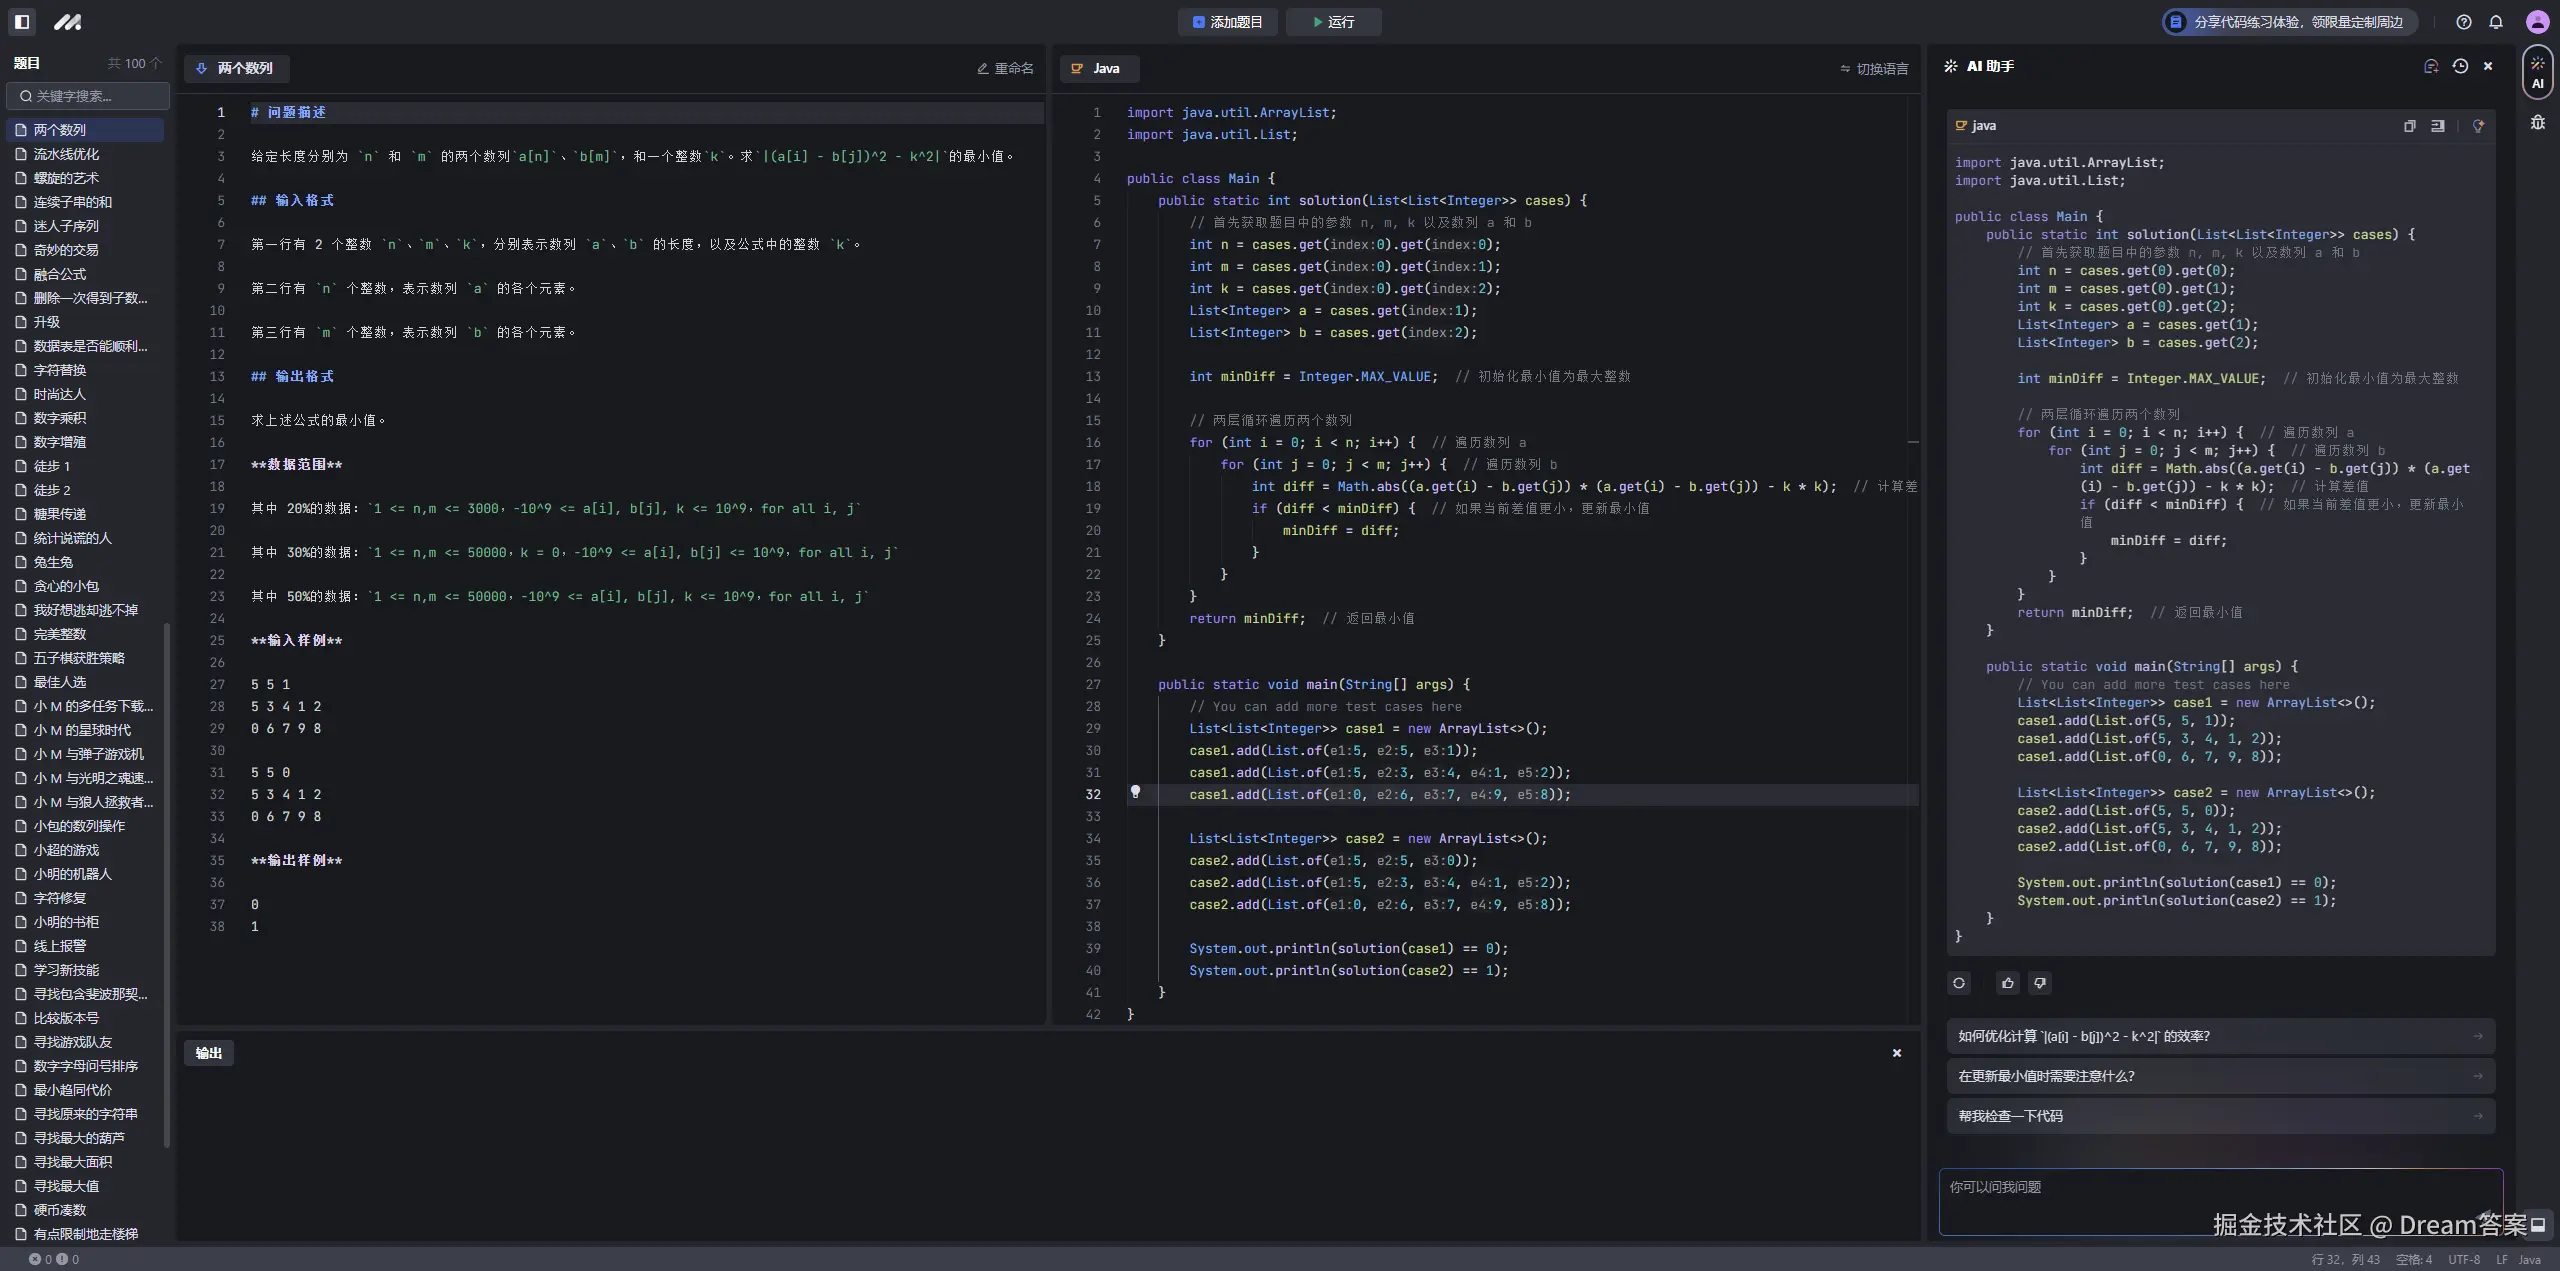The width and height of the screenshot is (2560, 1271).
Task: Toggle the left sidebar panel icon
Action: pos(22,21)
